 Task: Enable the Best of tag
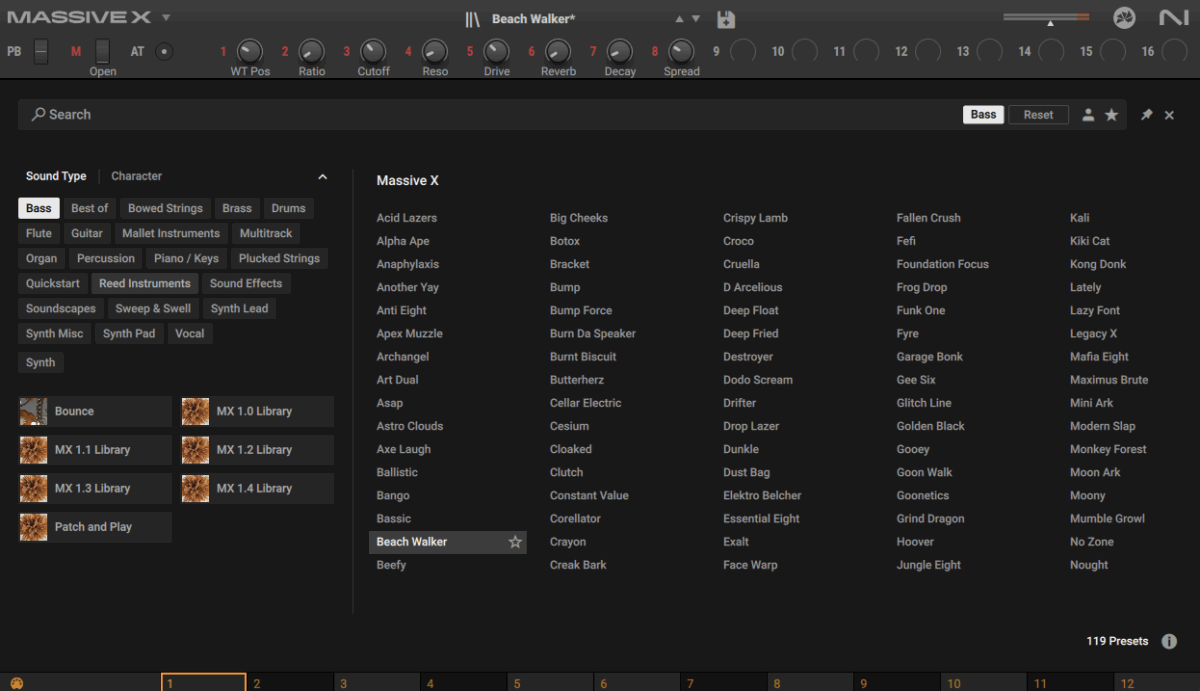click(90, 208)
